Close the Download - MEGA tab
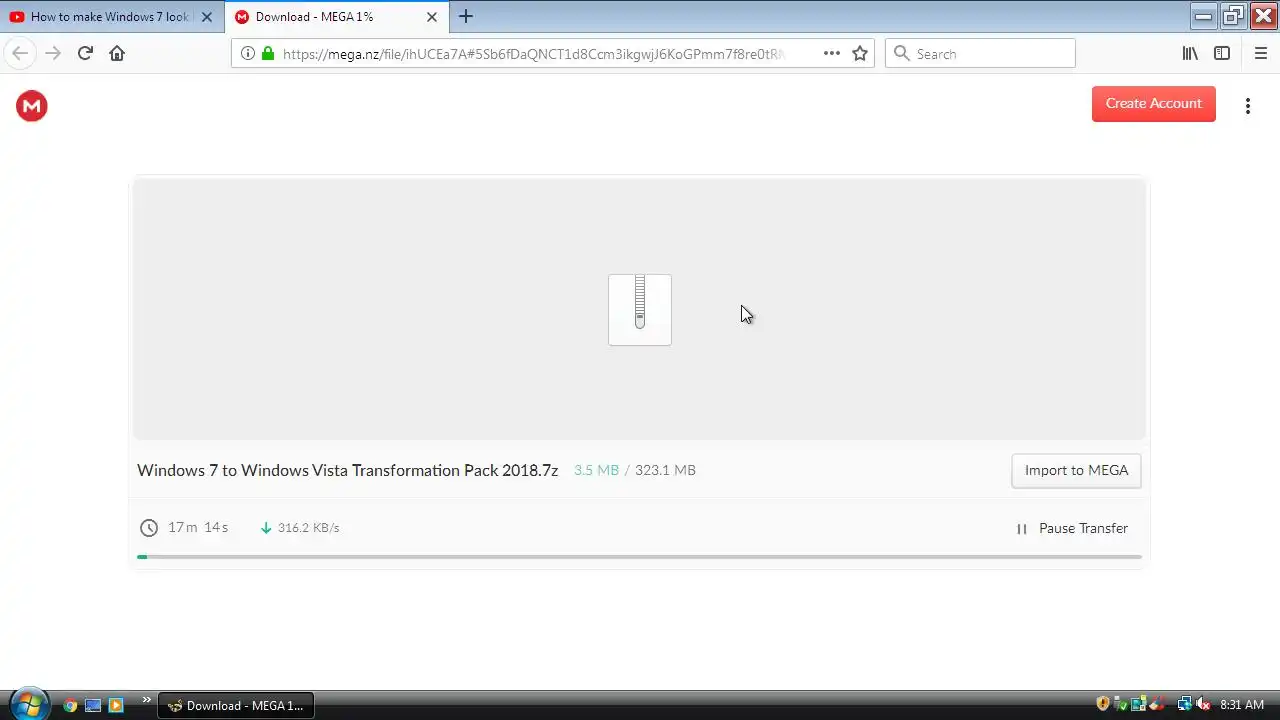The image size is (1280, 720). coord(432,17)
